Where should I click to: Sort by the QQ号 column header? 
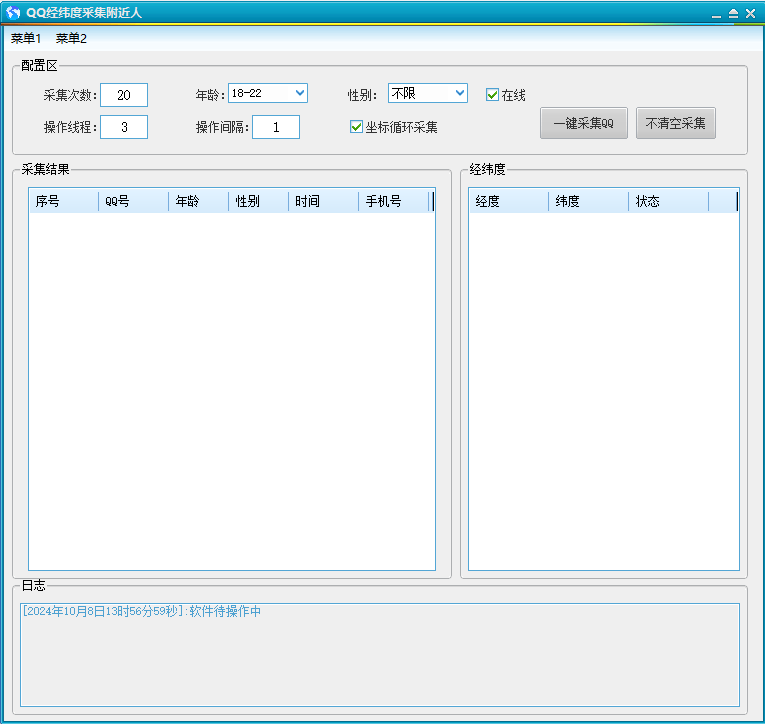point(133,202)
